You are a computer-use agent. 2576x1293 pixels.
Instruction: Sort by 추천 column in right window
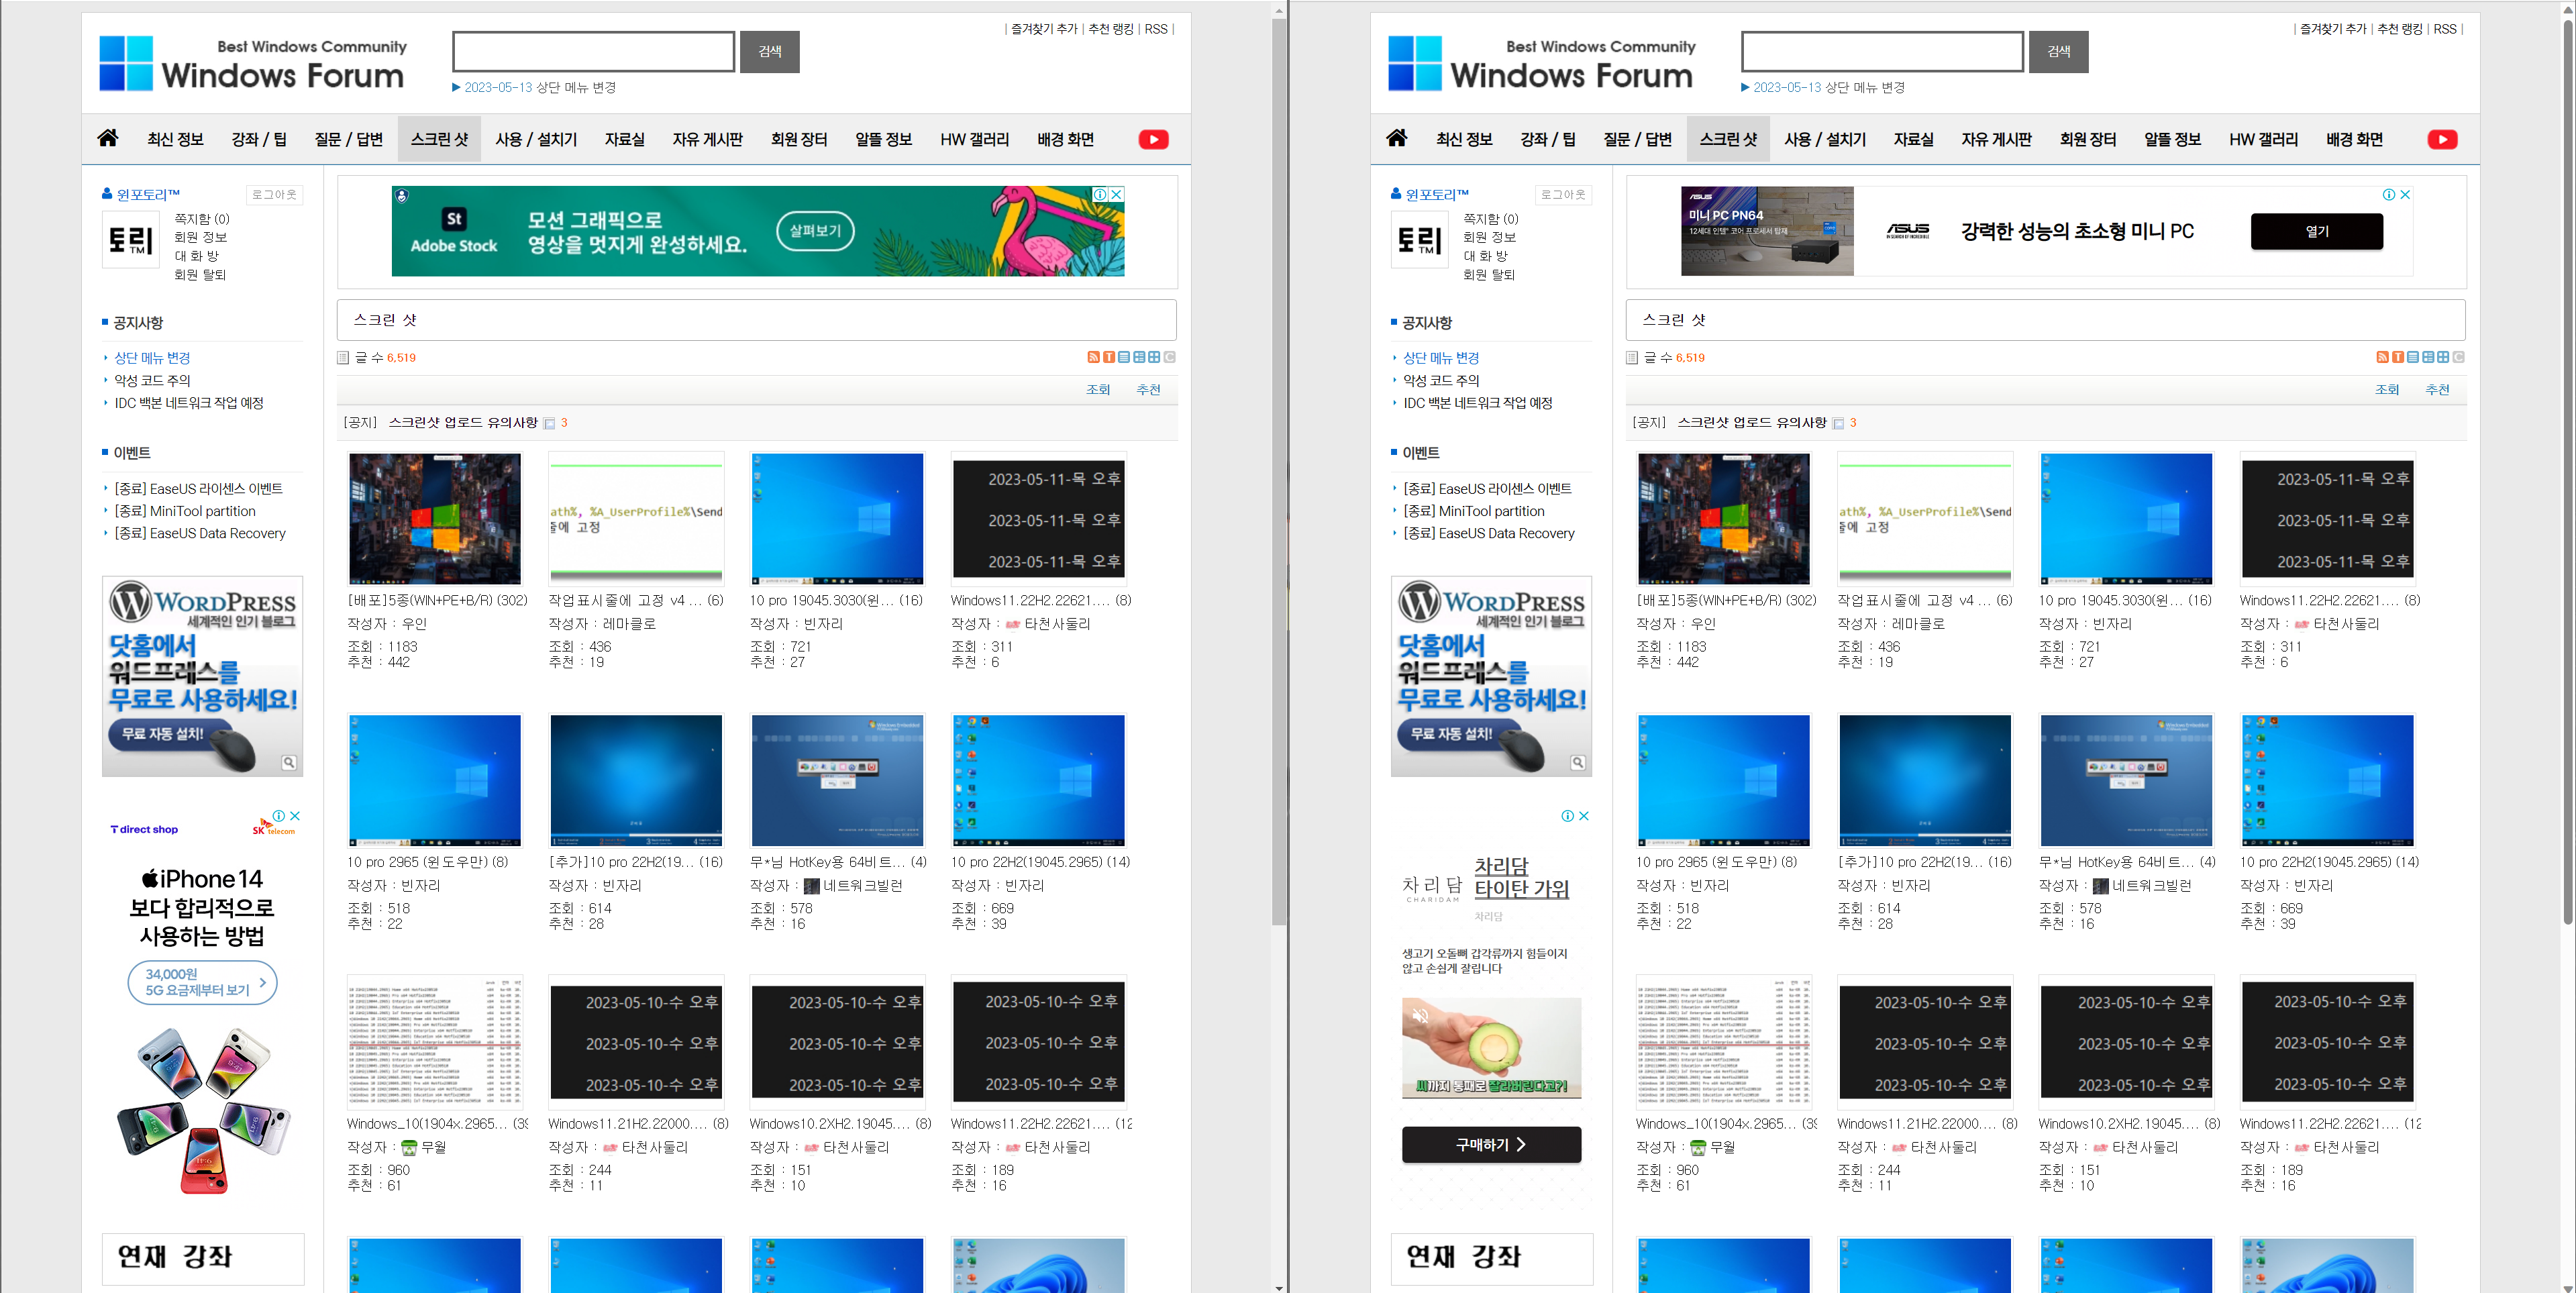pos(2437,390)
